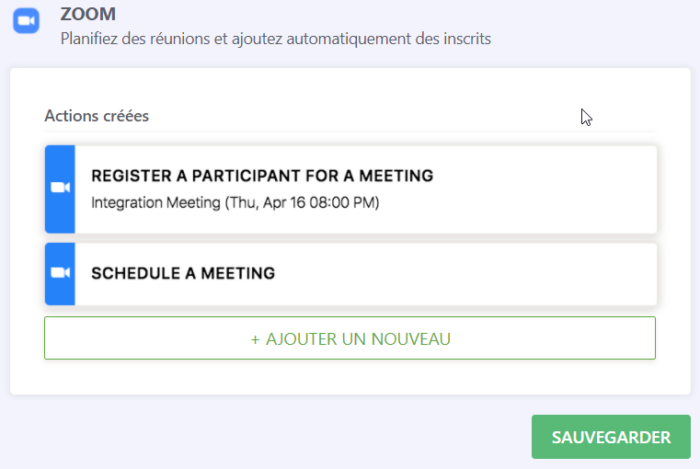The image size is (700, 469).
Task: Click the plus sign in Ajouter un nouveau
Action: tap(255, 339)
